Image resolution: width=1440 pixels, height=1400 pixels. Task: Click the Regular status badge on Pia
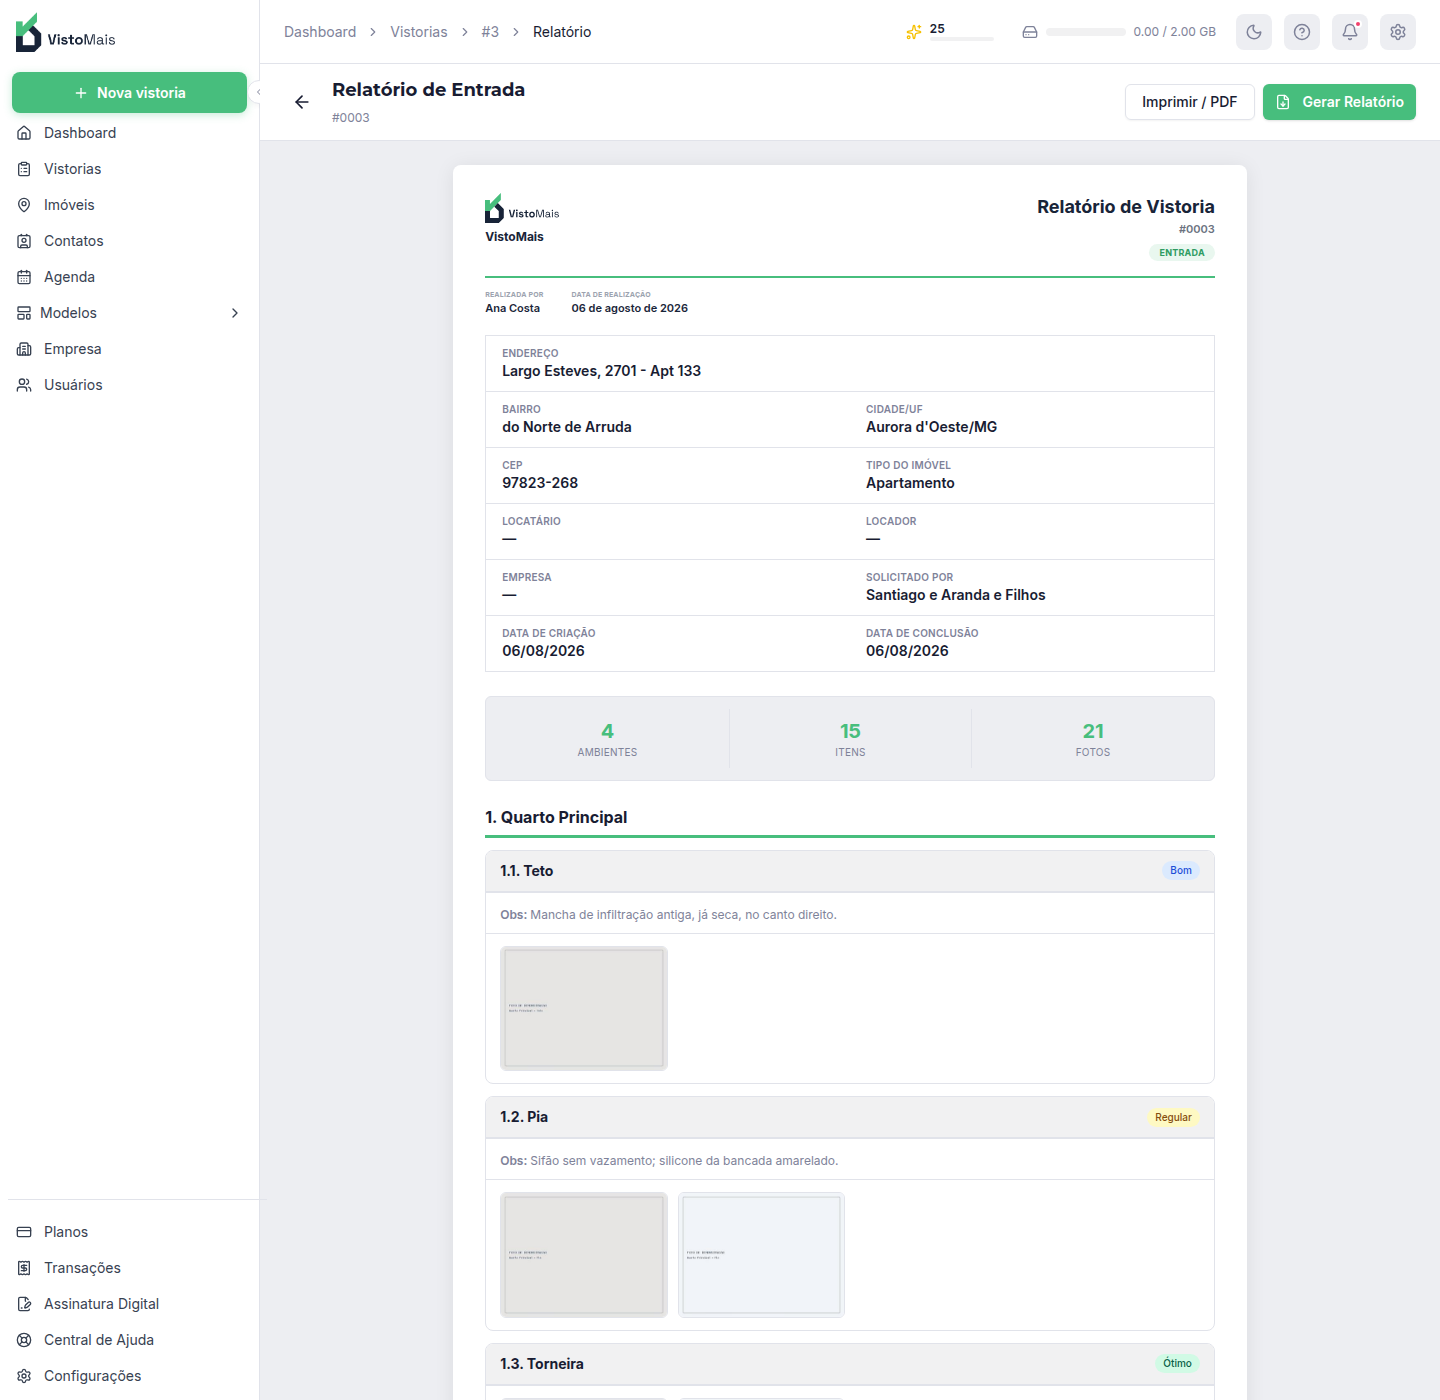point(1173,1118)
